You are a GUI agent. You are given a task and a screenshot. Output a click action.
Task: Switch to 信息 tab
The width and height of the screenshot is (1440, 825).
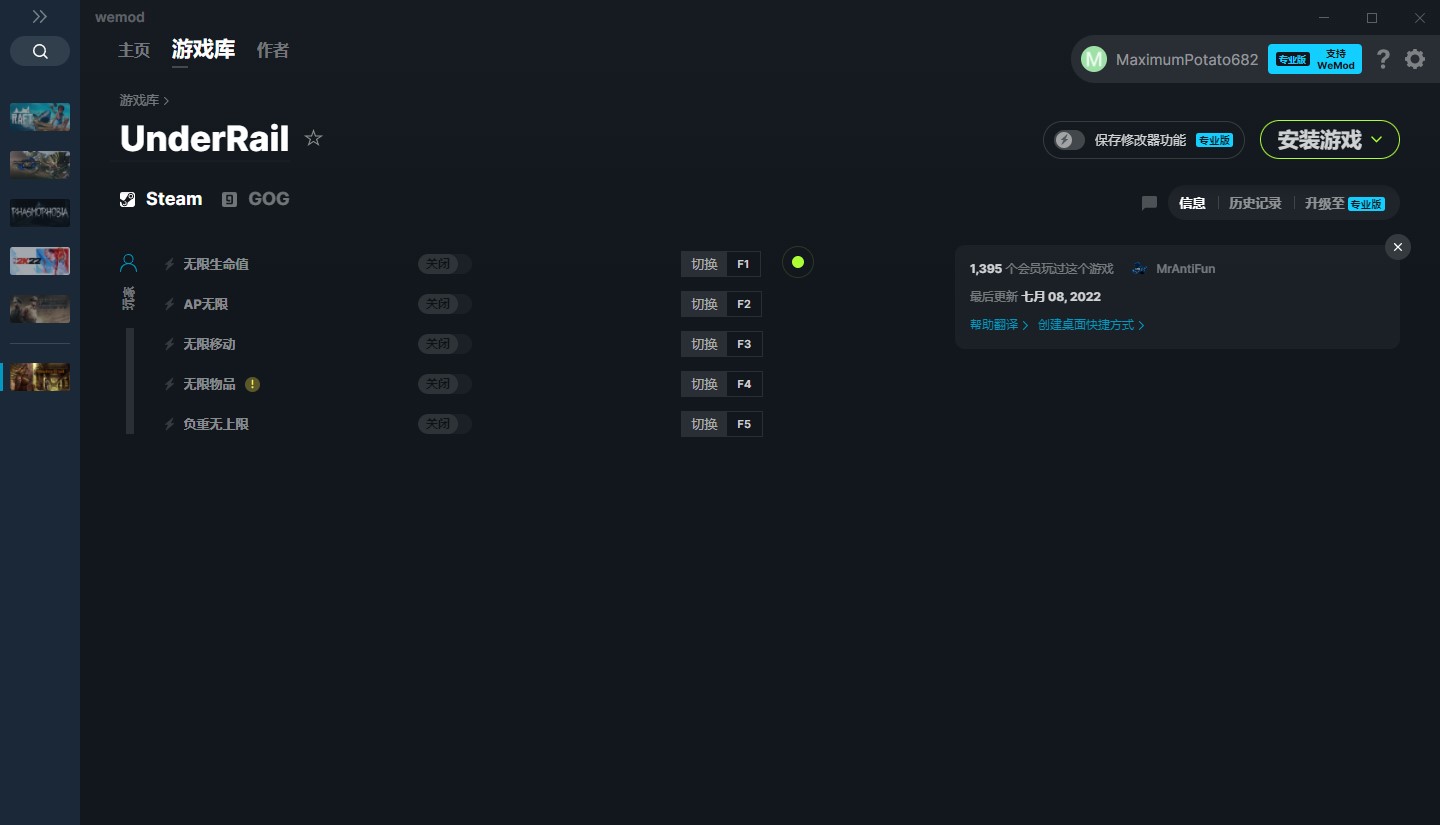click(1192, 203)
